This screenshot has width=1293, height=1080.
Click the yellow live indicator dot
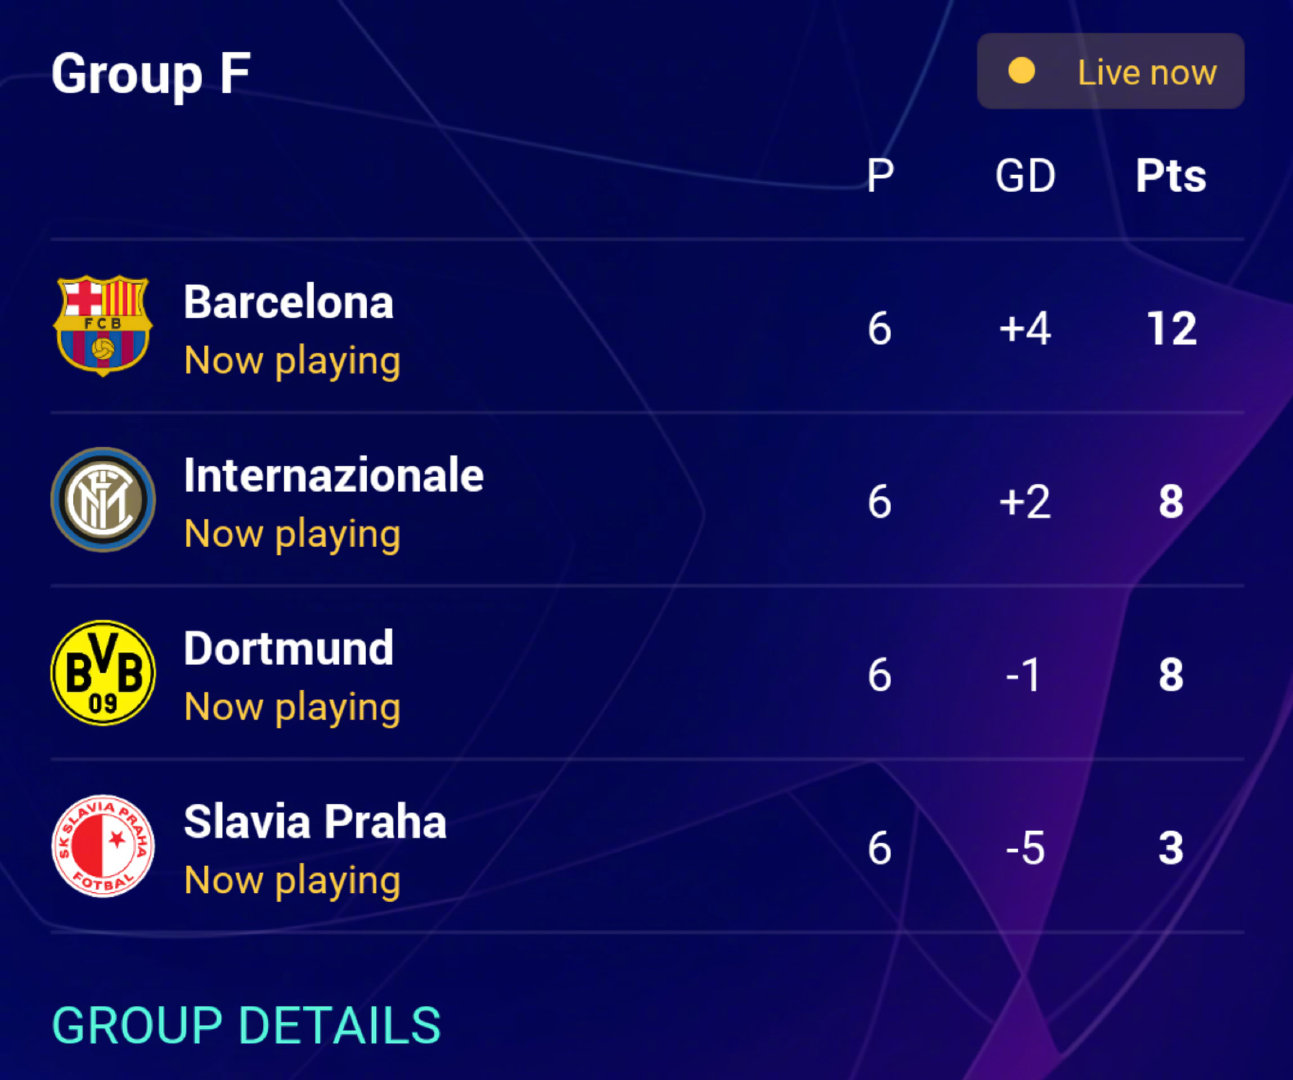(1021, 71)
